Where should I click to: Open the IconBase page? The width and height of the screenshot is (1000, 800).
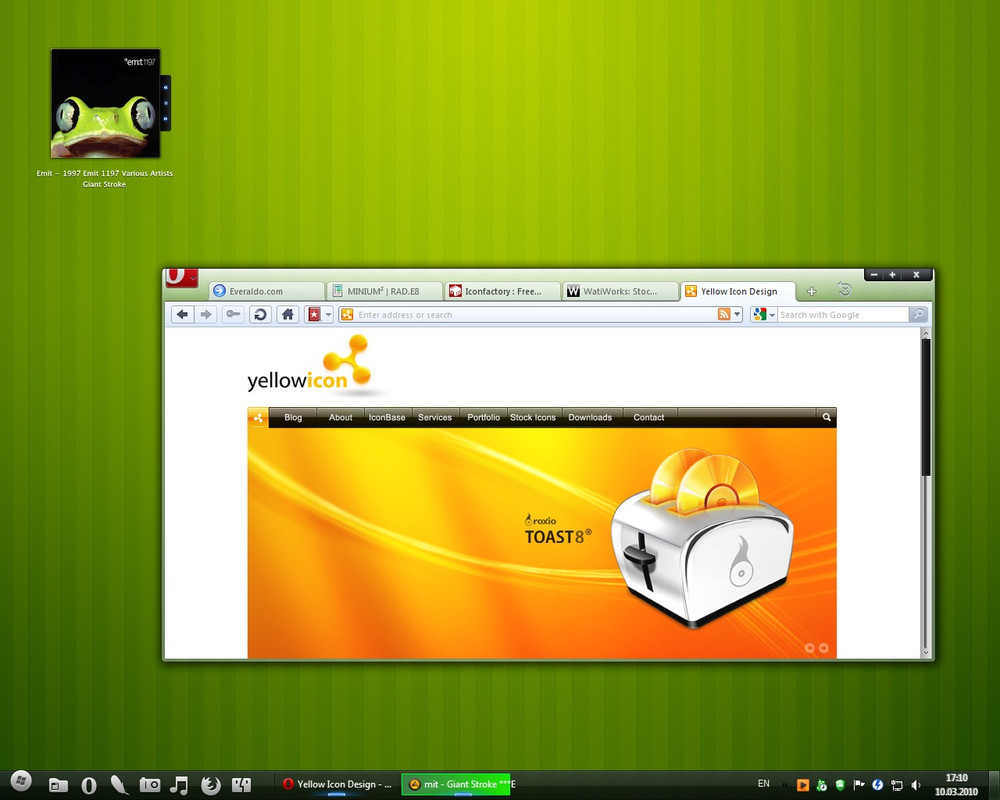[387, 418]
